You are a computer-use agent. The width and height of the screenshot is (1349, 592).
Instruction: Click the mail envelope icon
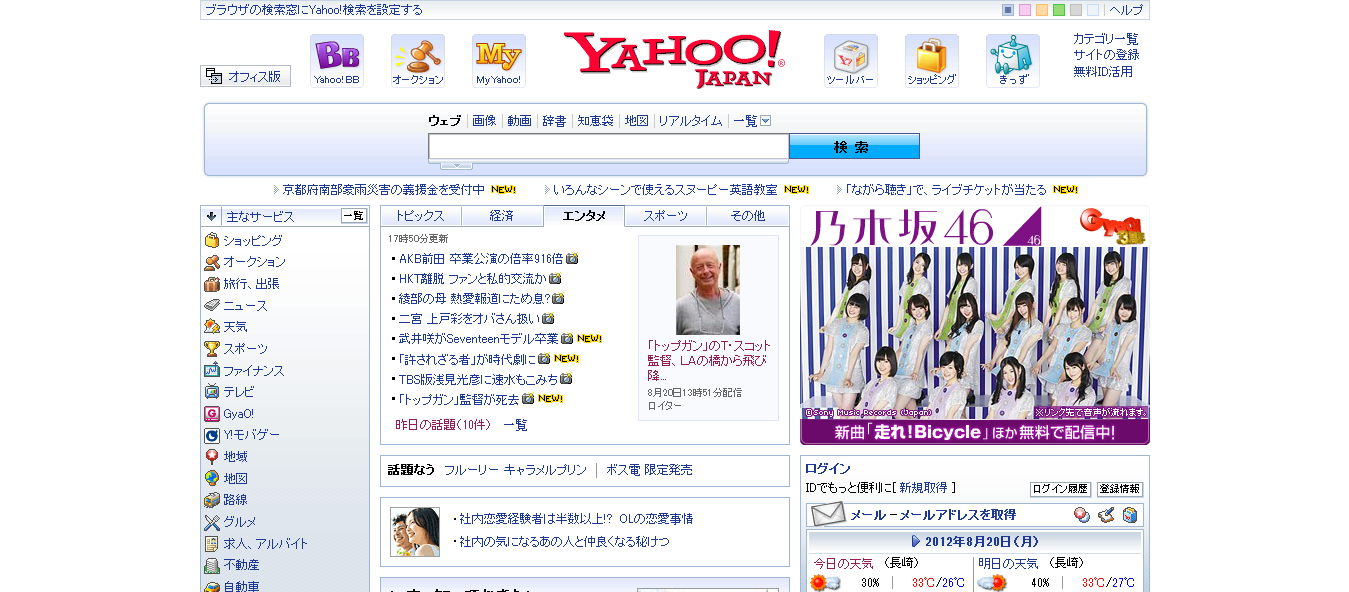828,515
